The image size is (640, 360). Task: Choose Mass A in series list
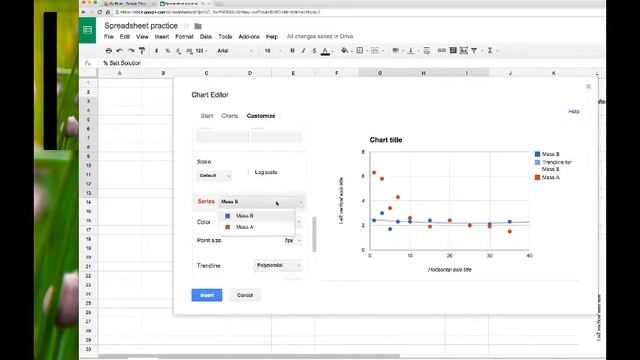[x=256, y=227]
